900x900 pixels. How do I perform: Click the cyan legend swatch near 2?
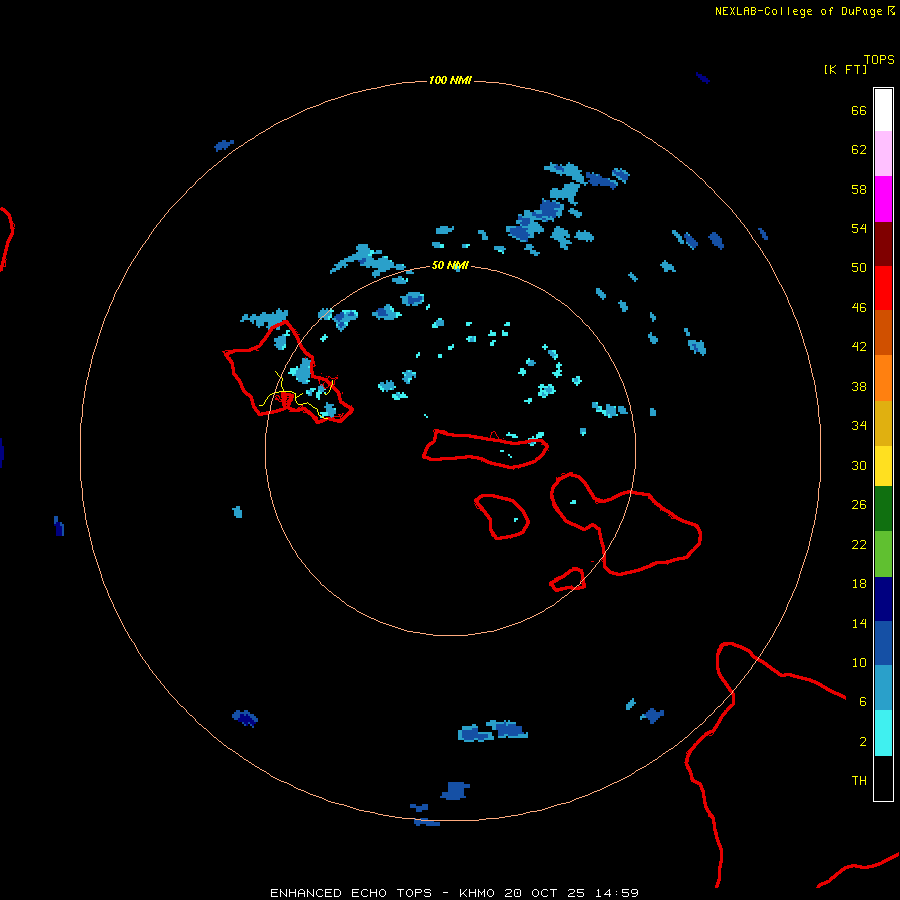pos(883,733)
